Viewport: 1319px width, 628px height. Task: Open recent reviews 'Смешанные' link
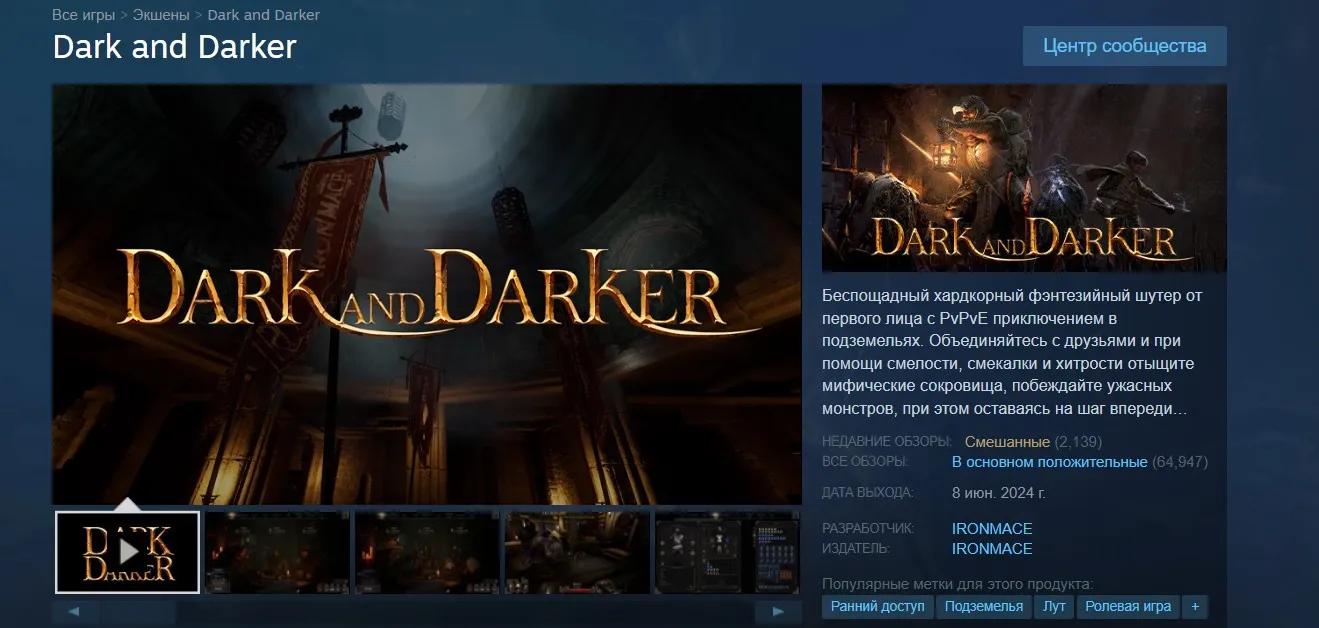click(1007, 442)
